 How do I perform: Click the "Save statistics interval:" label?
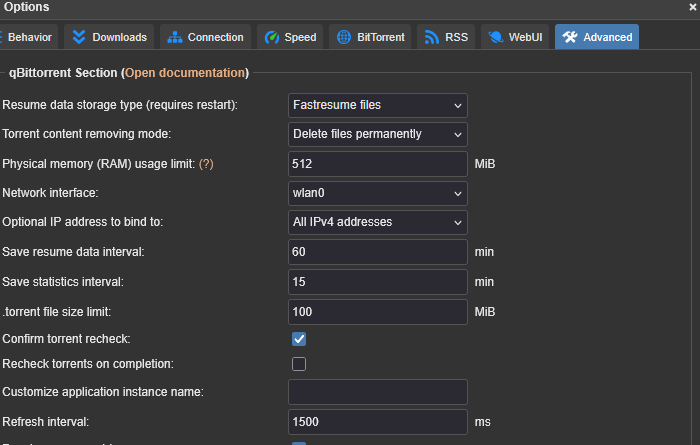[63, 282]
